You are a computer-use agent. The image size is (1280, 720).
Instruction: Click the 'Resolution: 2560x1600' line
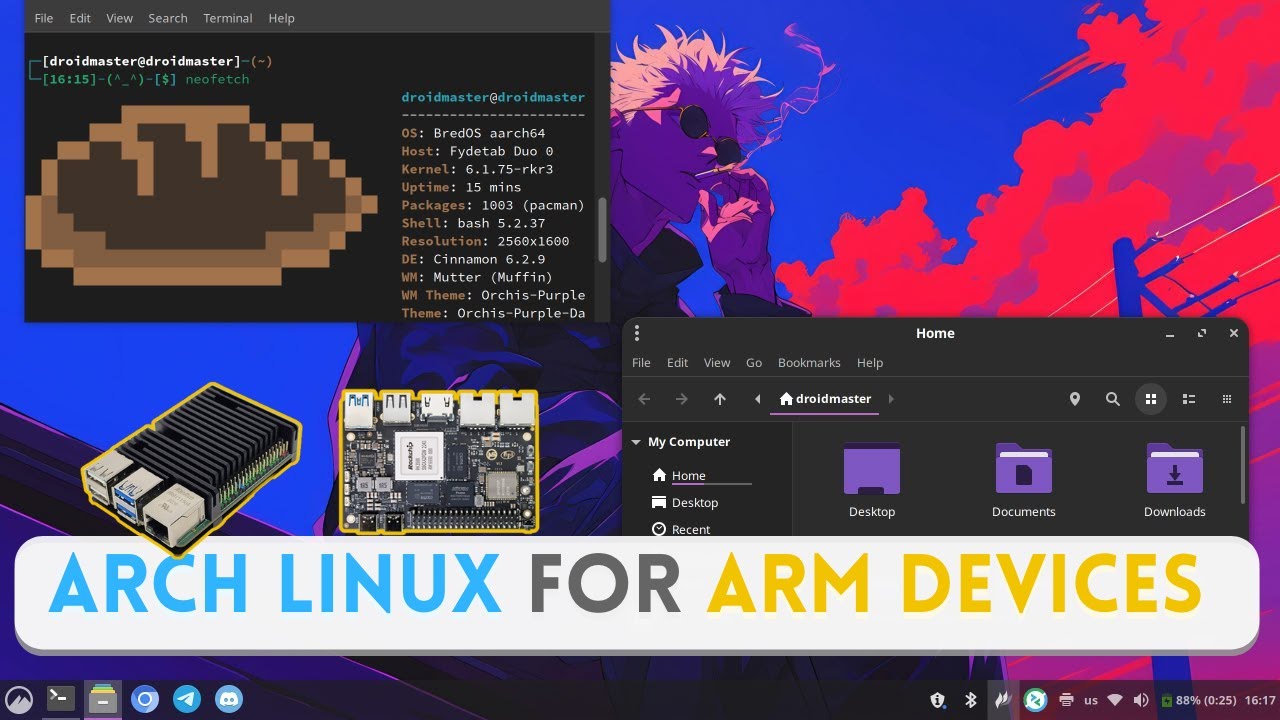(485, 241)
